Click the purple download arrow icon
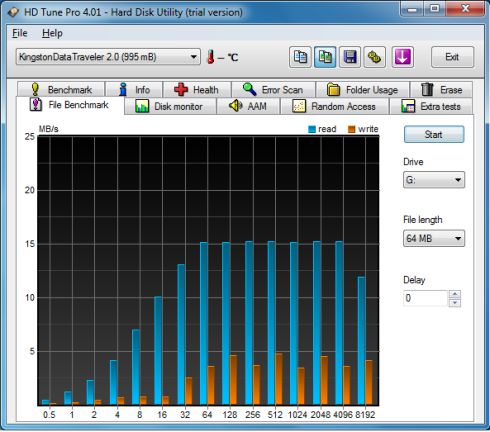The width and height of the screenshot is (490, 432). 403,57
